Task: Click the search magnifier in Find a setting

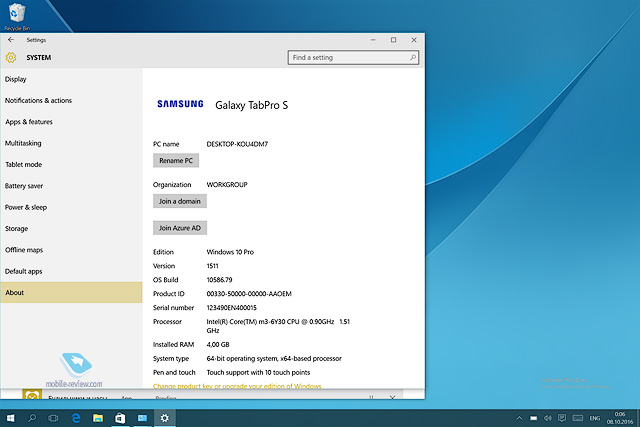Action: point(413,58)
